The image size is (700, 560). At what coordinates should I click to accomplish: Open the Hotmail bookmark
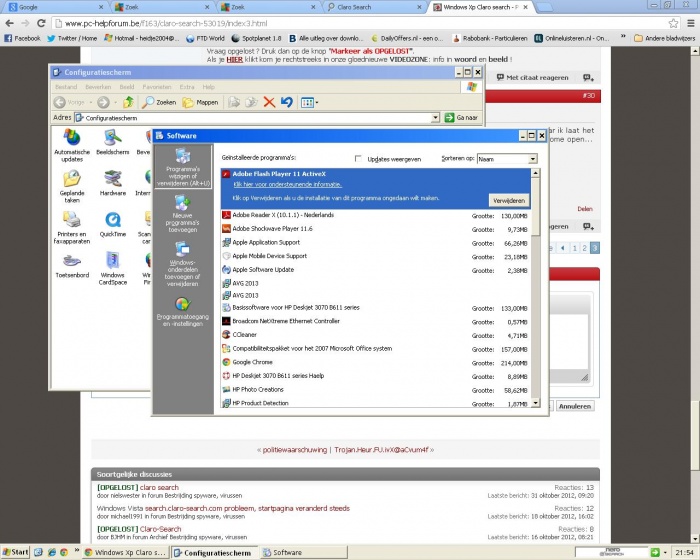click(142, 38)
